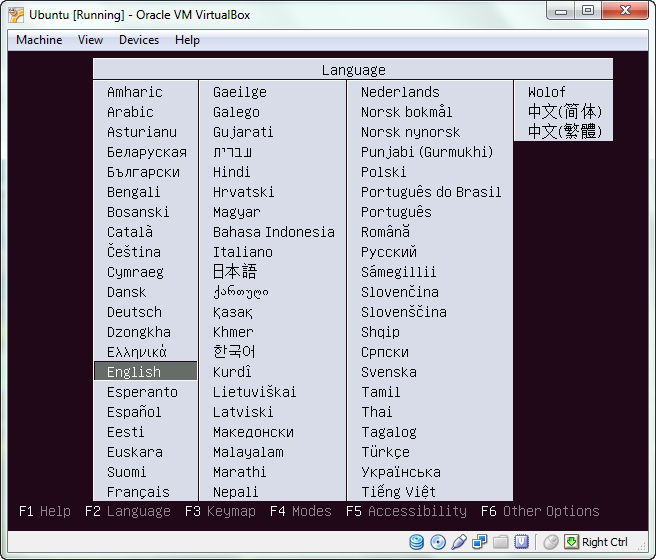Open the Devices menu
Viewport: 656px width, 560px height.
click(x=139, y=40)
